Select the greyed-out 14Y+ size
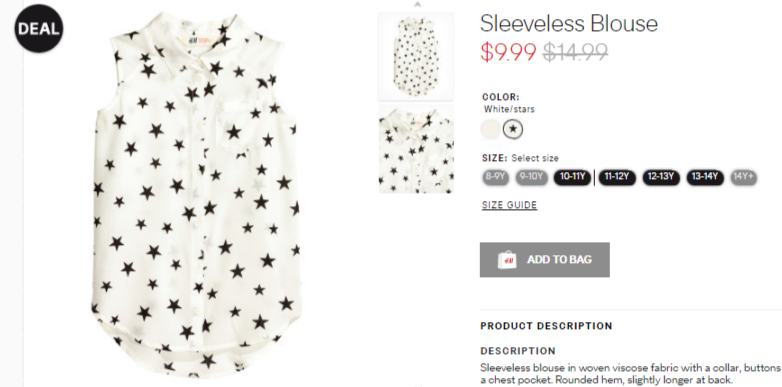782x387 pixels. tap(744, 177)
